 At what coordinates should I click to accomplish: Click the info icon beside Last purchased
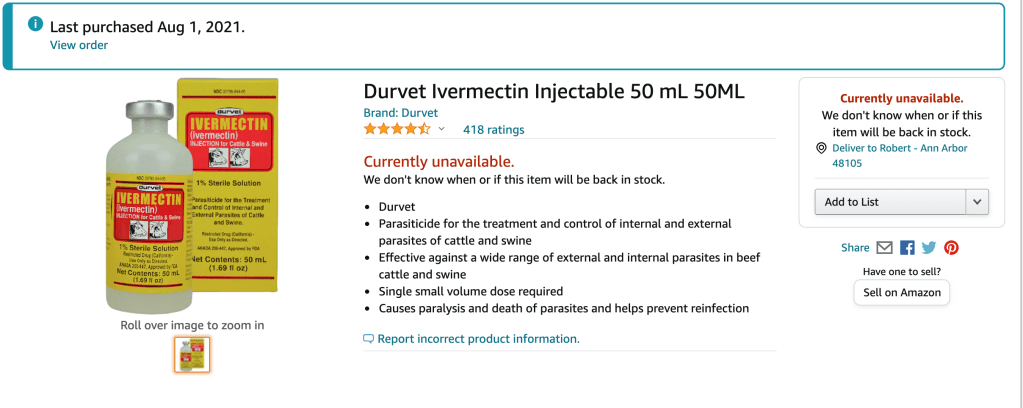[x=36, y=24]
